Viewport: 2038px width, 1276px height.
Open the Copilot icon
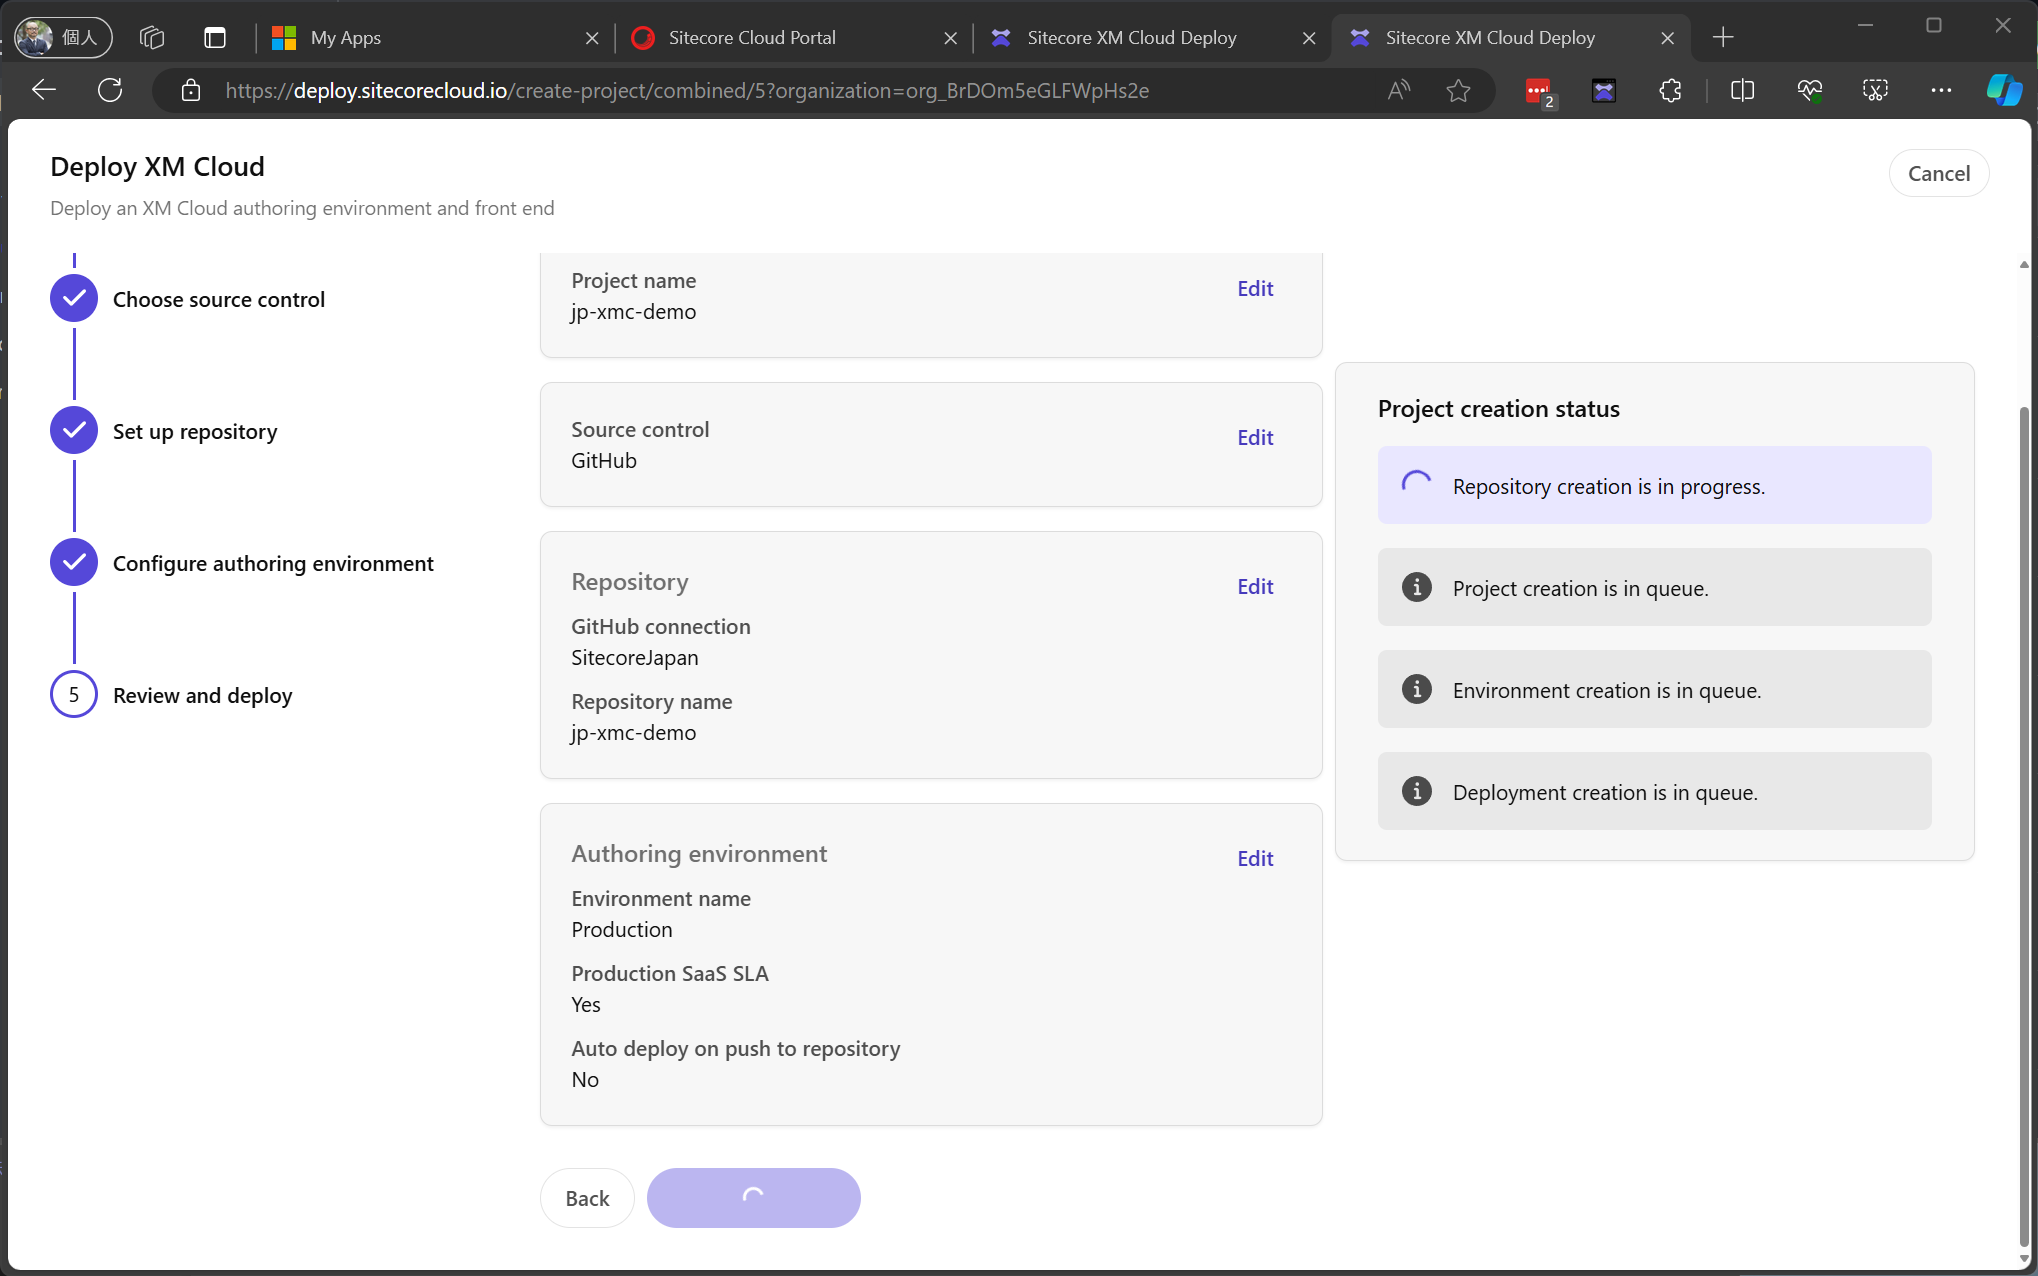[2004, 91]
